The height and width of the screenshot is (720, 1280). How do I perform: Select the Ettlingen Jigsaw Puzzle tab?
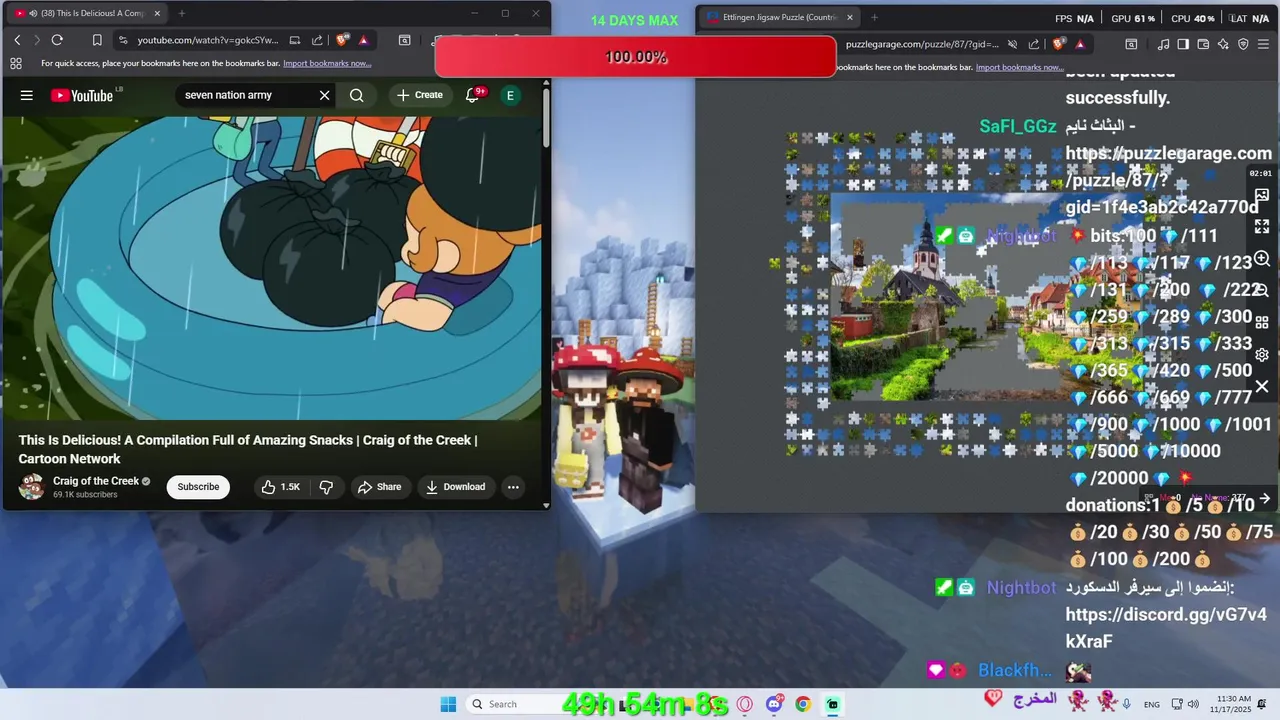(x=778, y=17)
